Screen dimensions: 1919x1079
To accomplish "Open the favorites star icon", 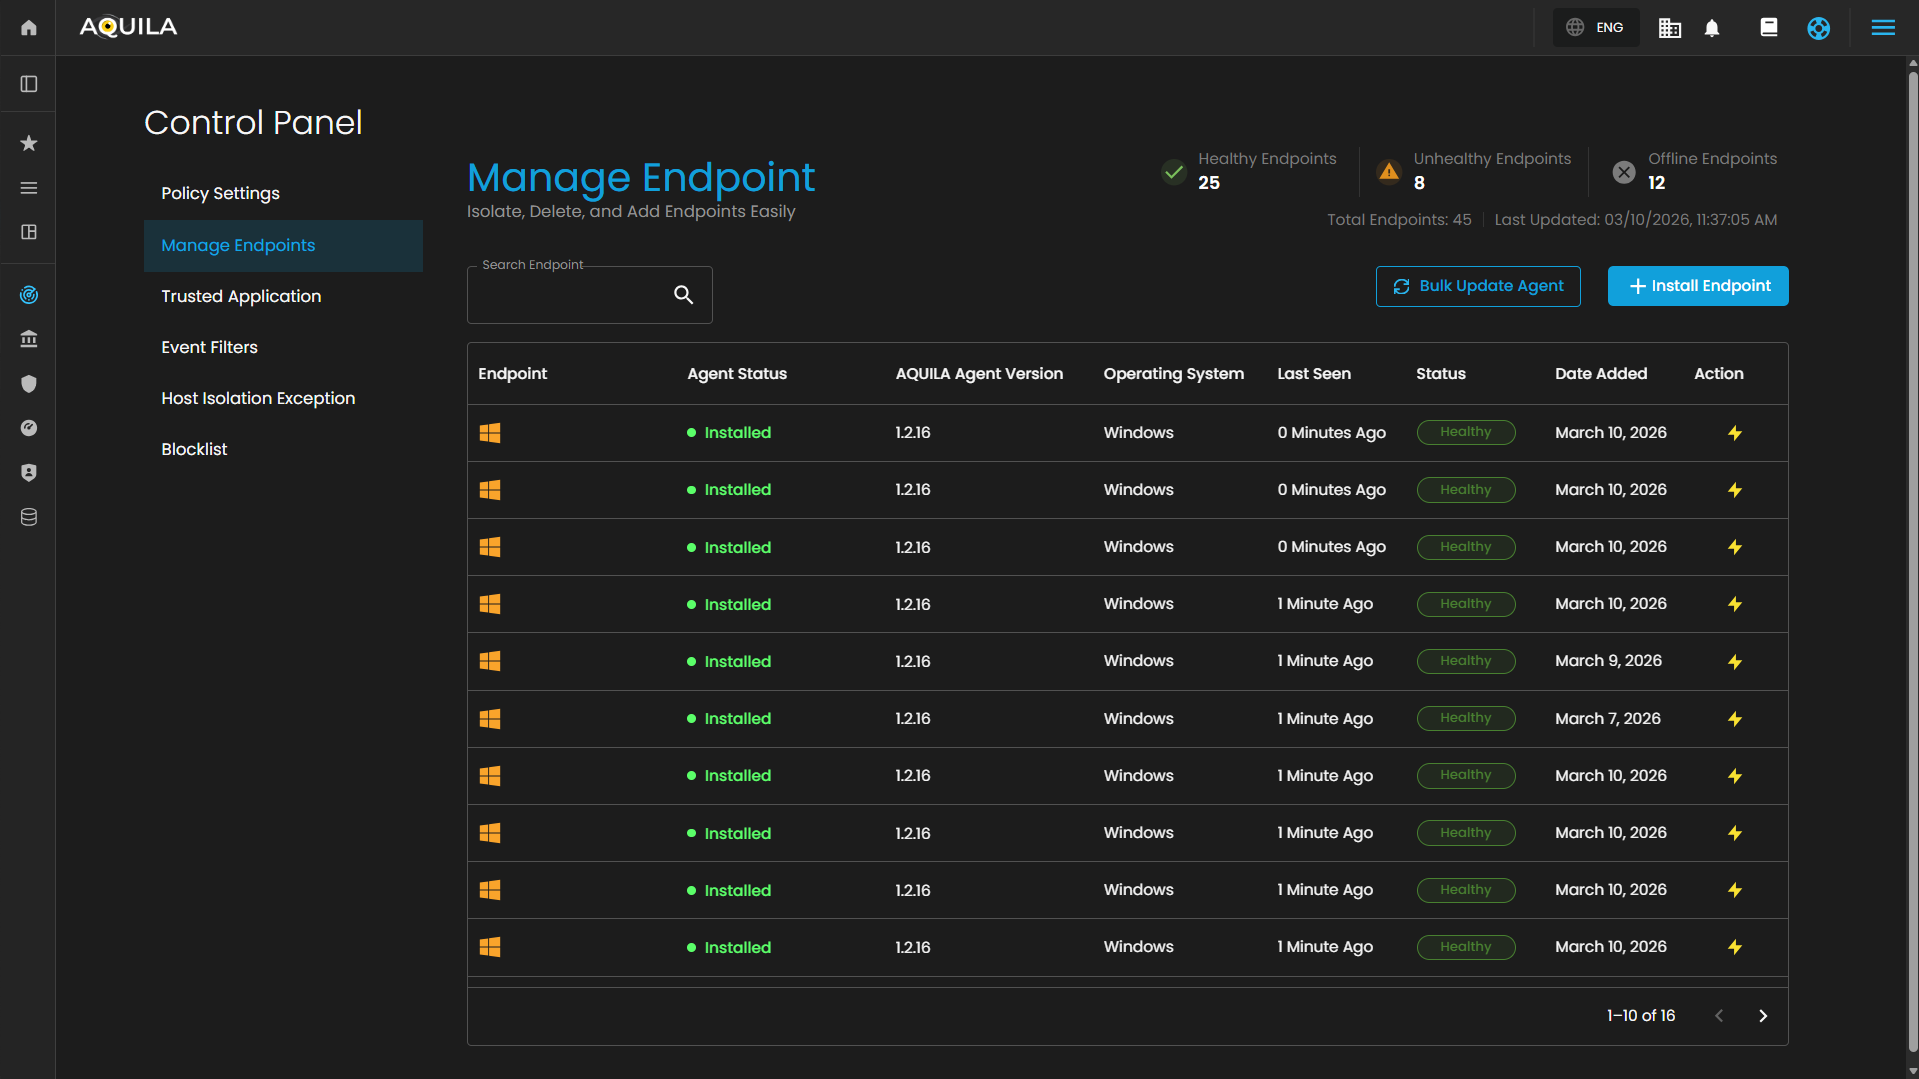I will click(x=29, y=143).
